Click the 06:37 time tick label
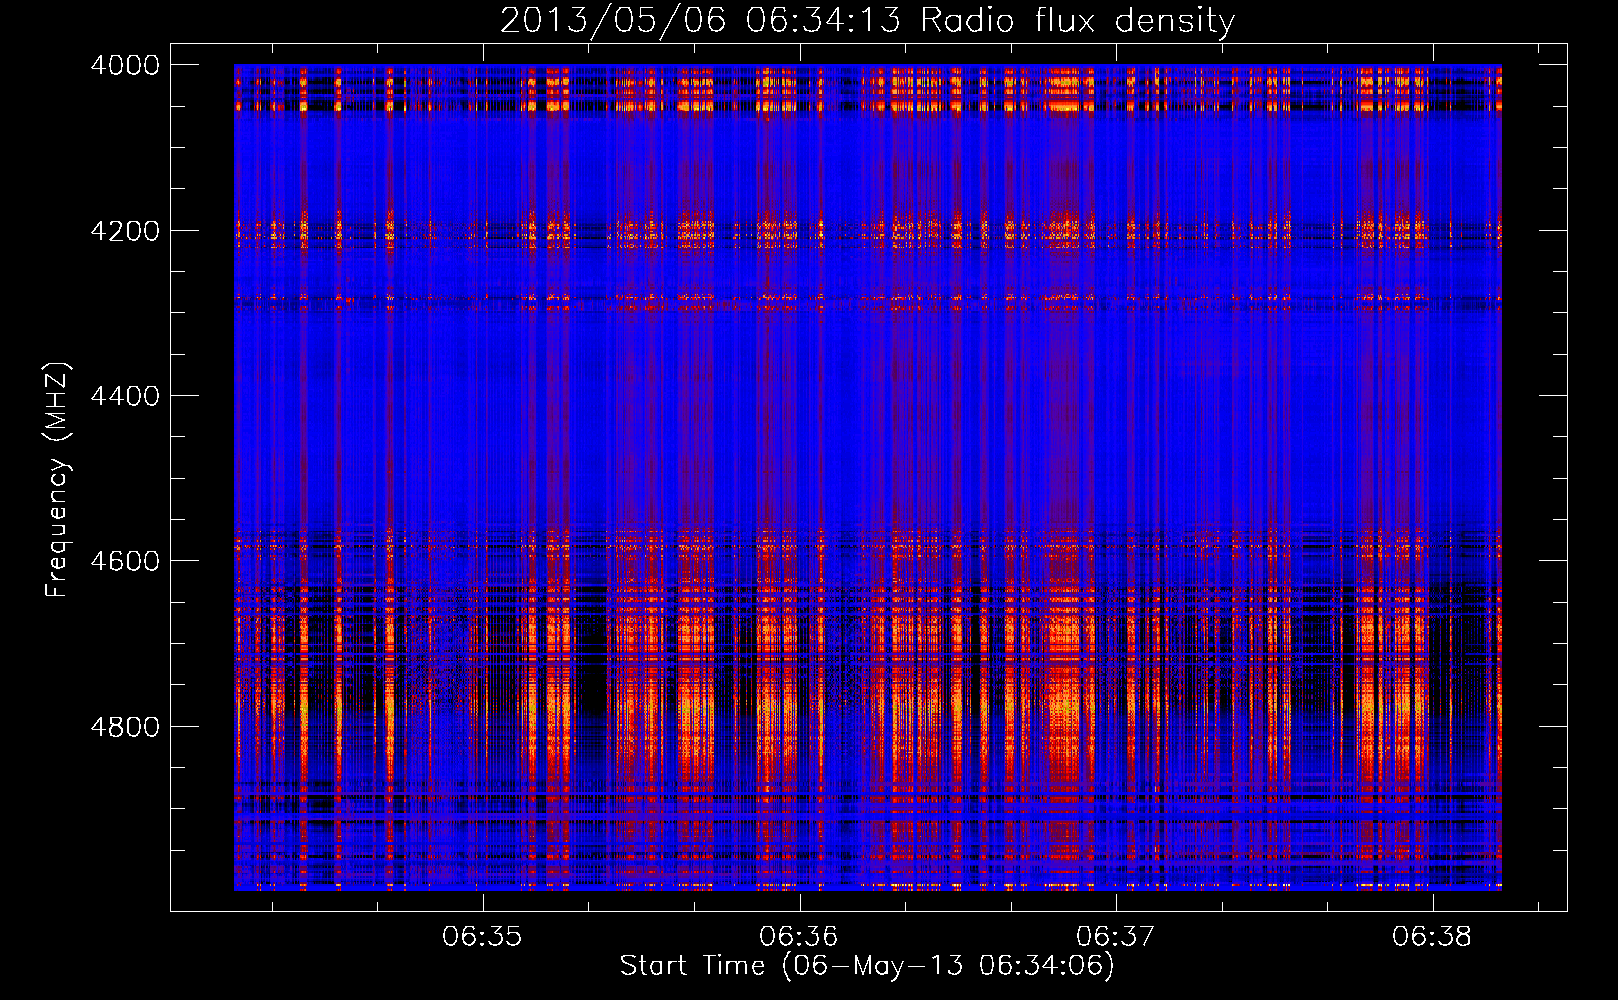 [1115, 937]
